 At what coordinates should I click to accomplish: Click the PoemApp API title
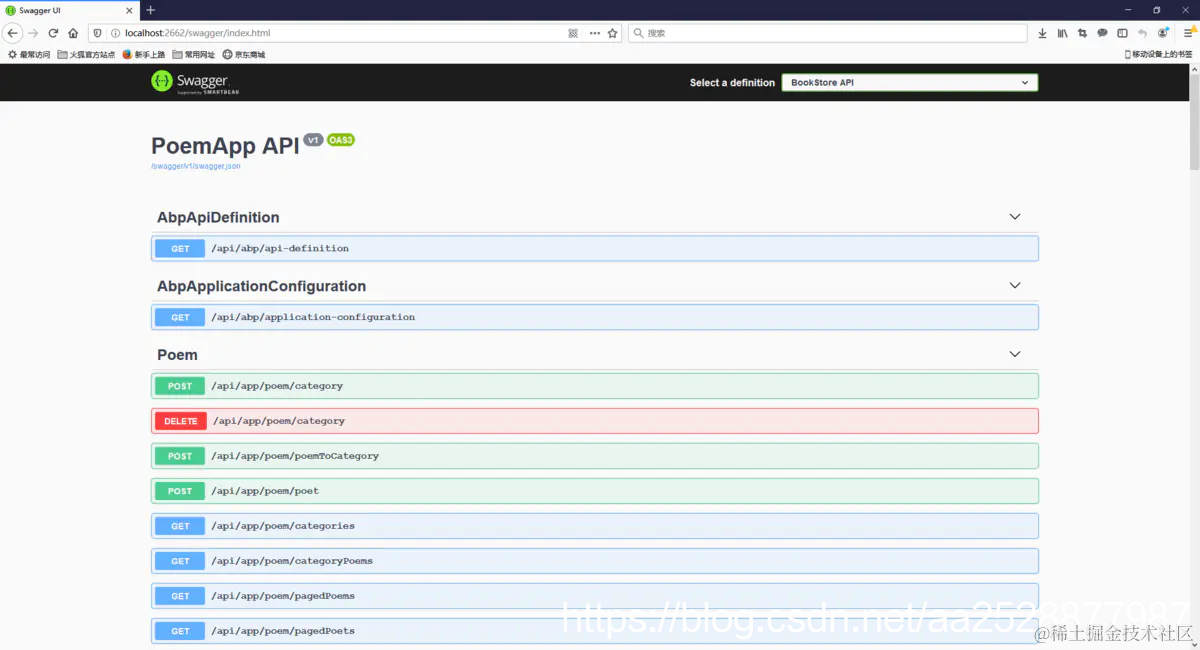(225, 146)
